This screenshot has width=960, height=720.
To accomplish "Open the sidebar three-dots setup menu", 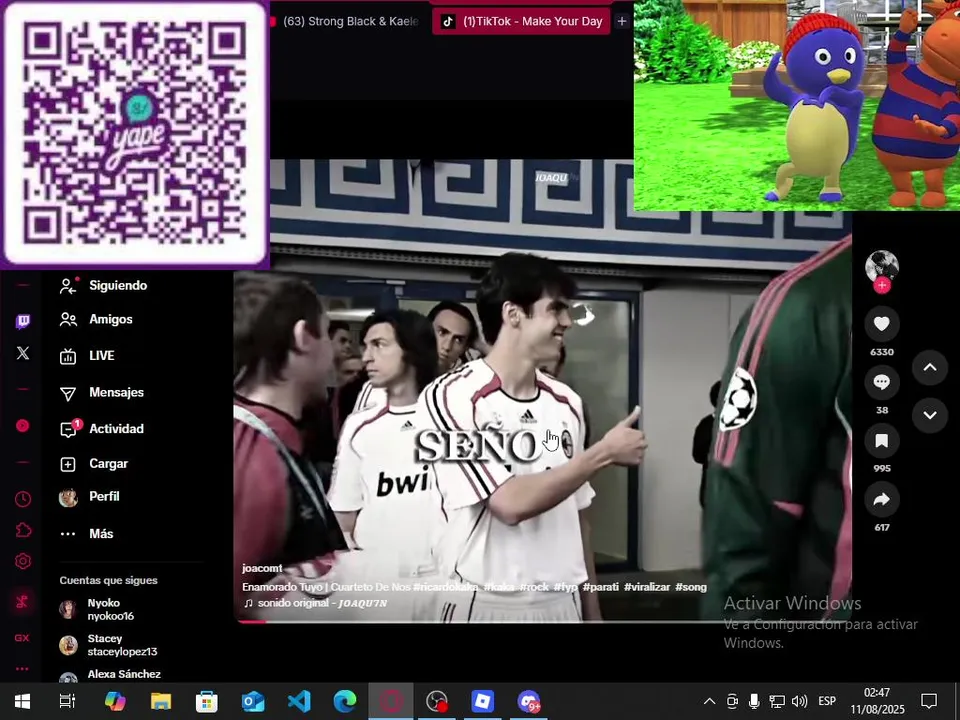I will pos(22,669).
